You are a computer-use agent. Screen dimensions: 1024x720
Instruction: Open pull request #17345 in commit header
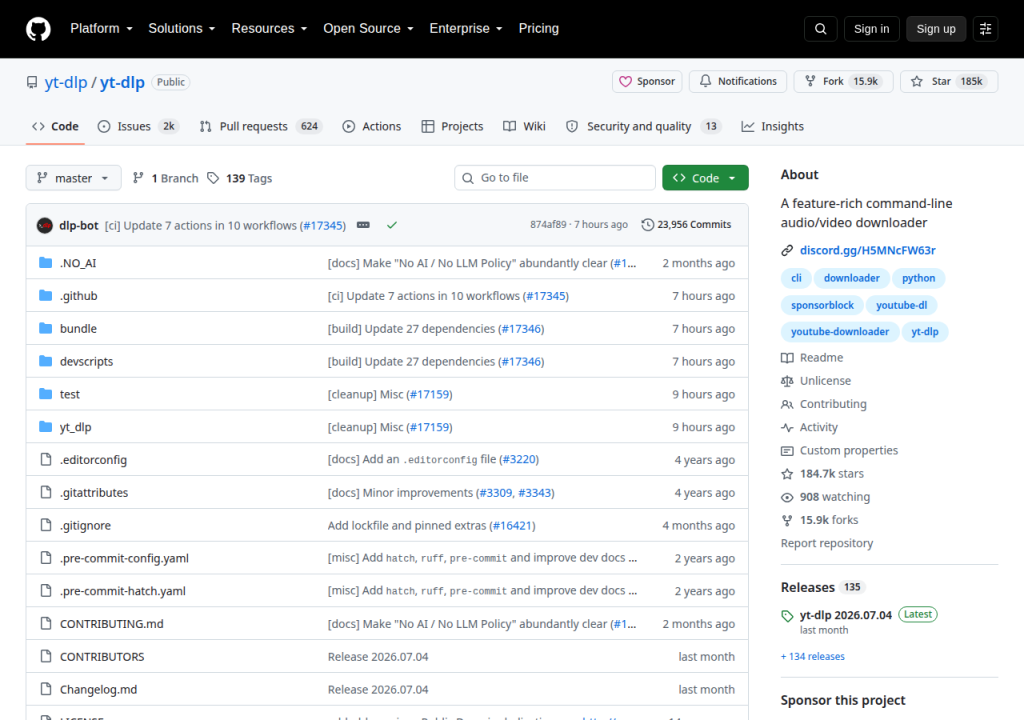tap(323, 225)
